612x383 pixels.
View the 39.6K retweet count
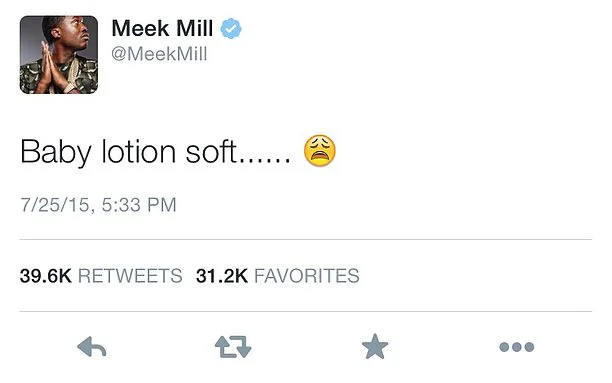pyautogui.click(x=46, y=276)
